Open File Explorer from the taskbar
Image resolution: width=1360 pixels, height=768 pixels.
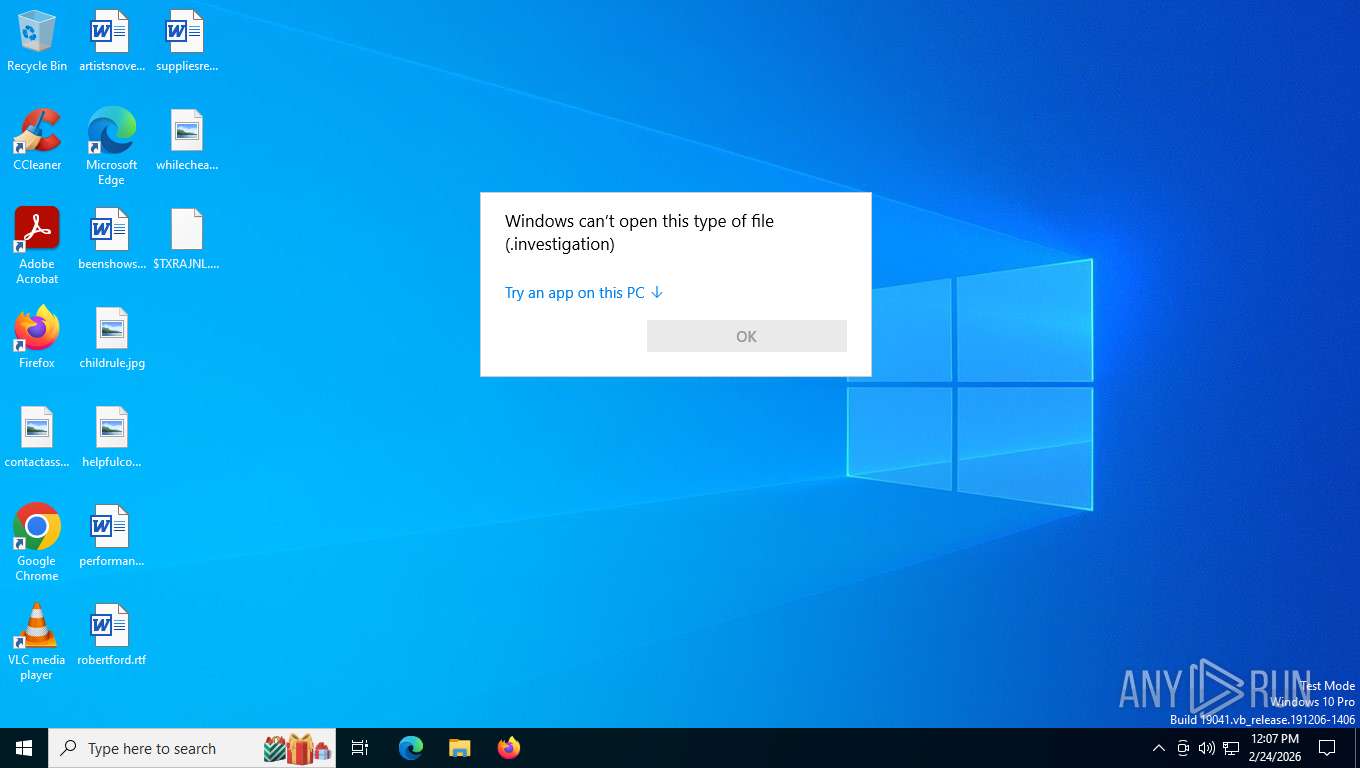(459, 748)
